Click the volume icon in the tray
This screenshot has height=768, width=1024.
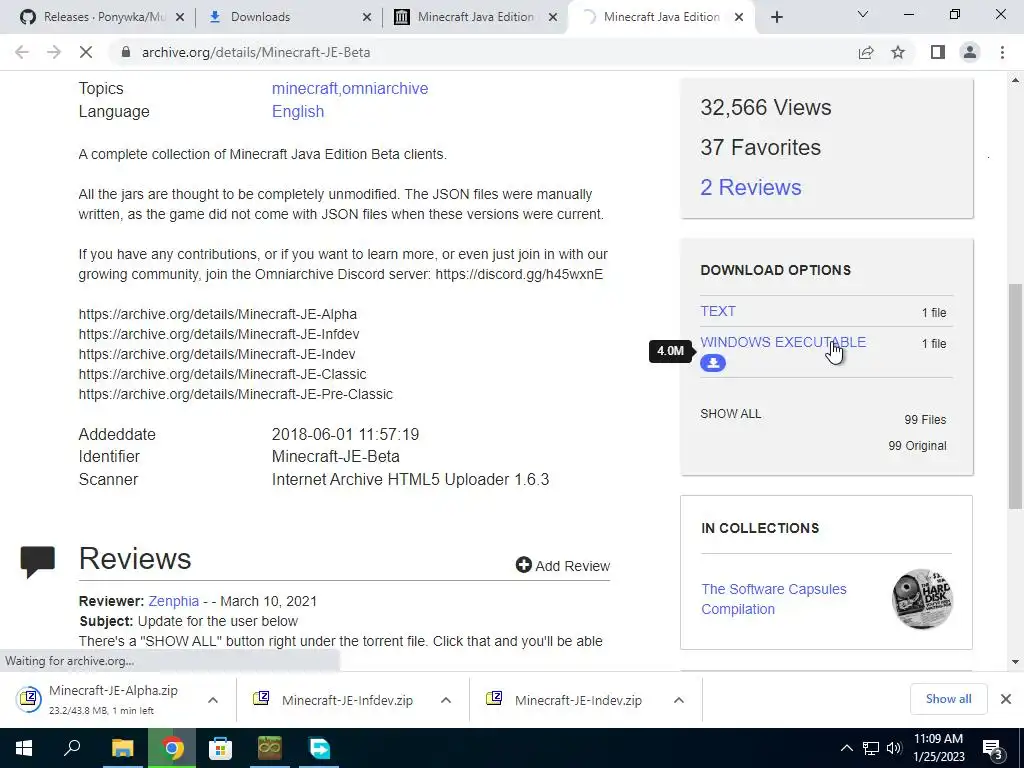click(x=894, y=748)
